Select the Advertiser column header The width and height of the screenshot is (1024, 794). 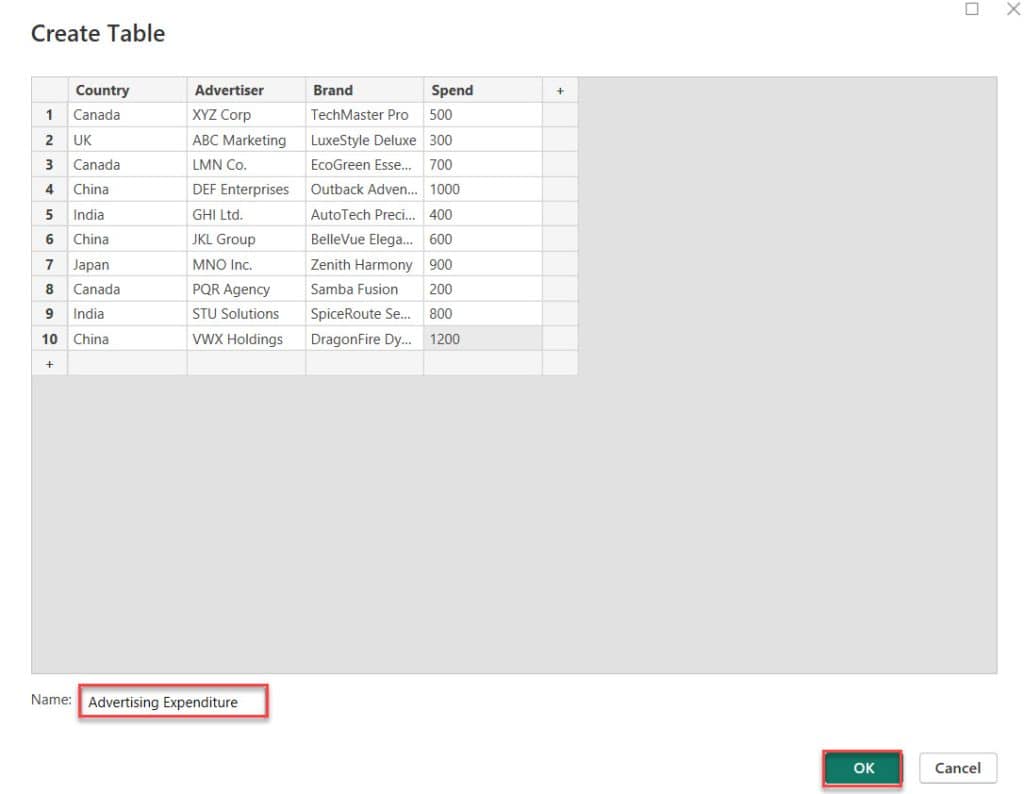pos(246,90)
